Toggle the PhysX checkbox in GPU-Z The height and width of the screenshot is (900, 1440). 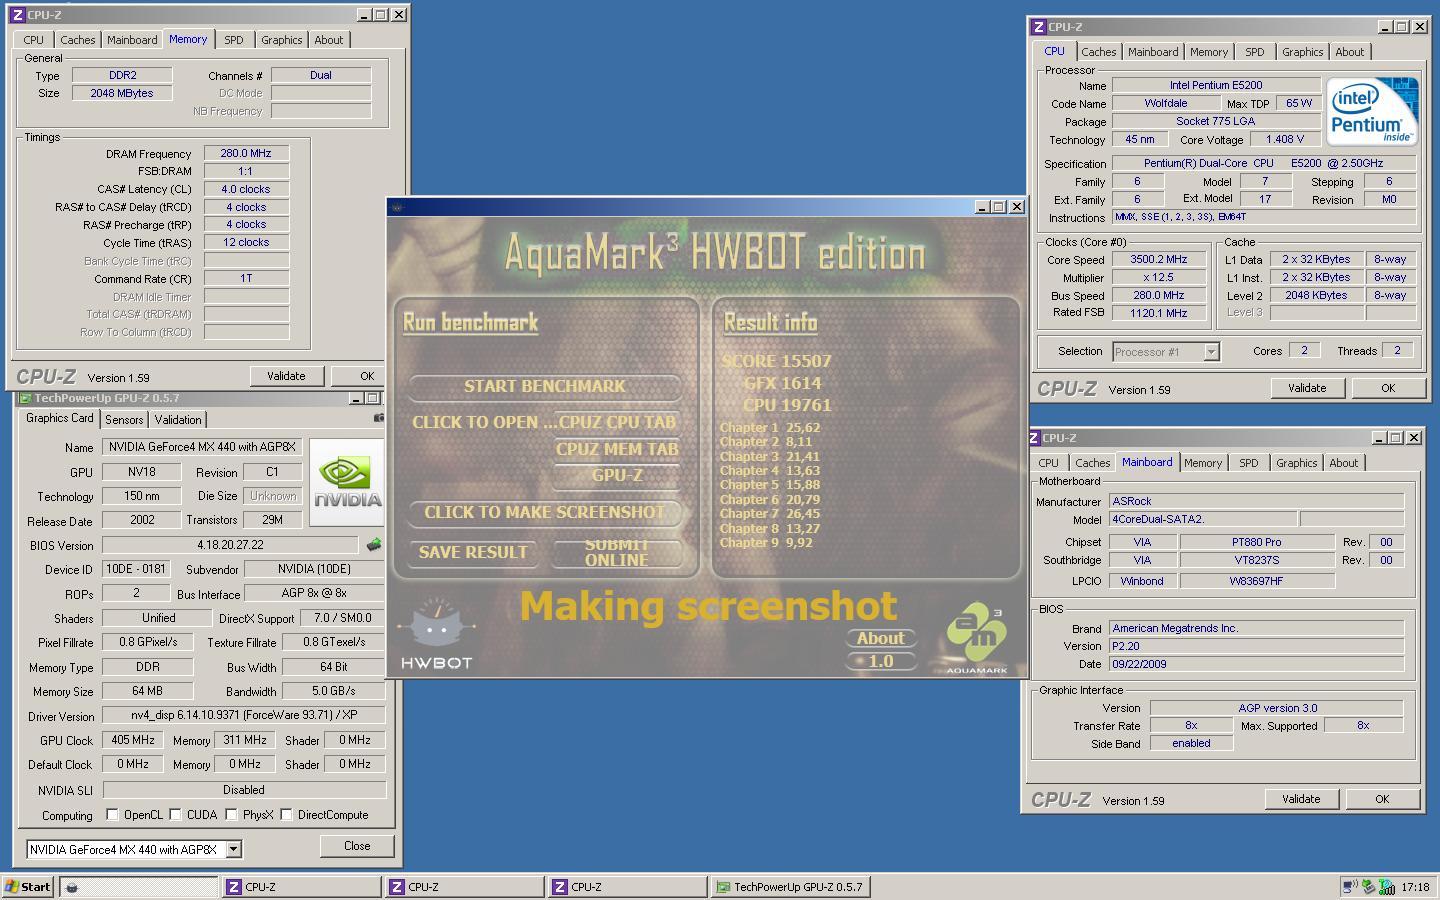pos(231,815)
